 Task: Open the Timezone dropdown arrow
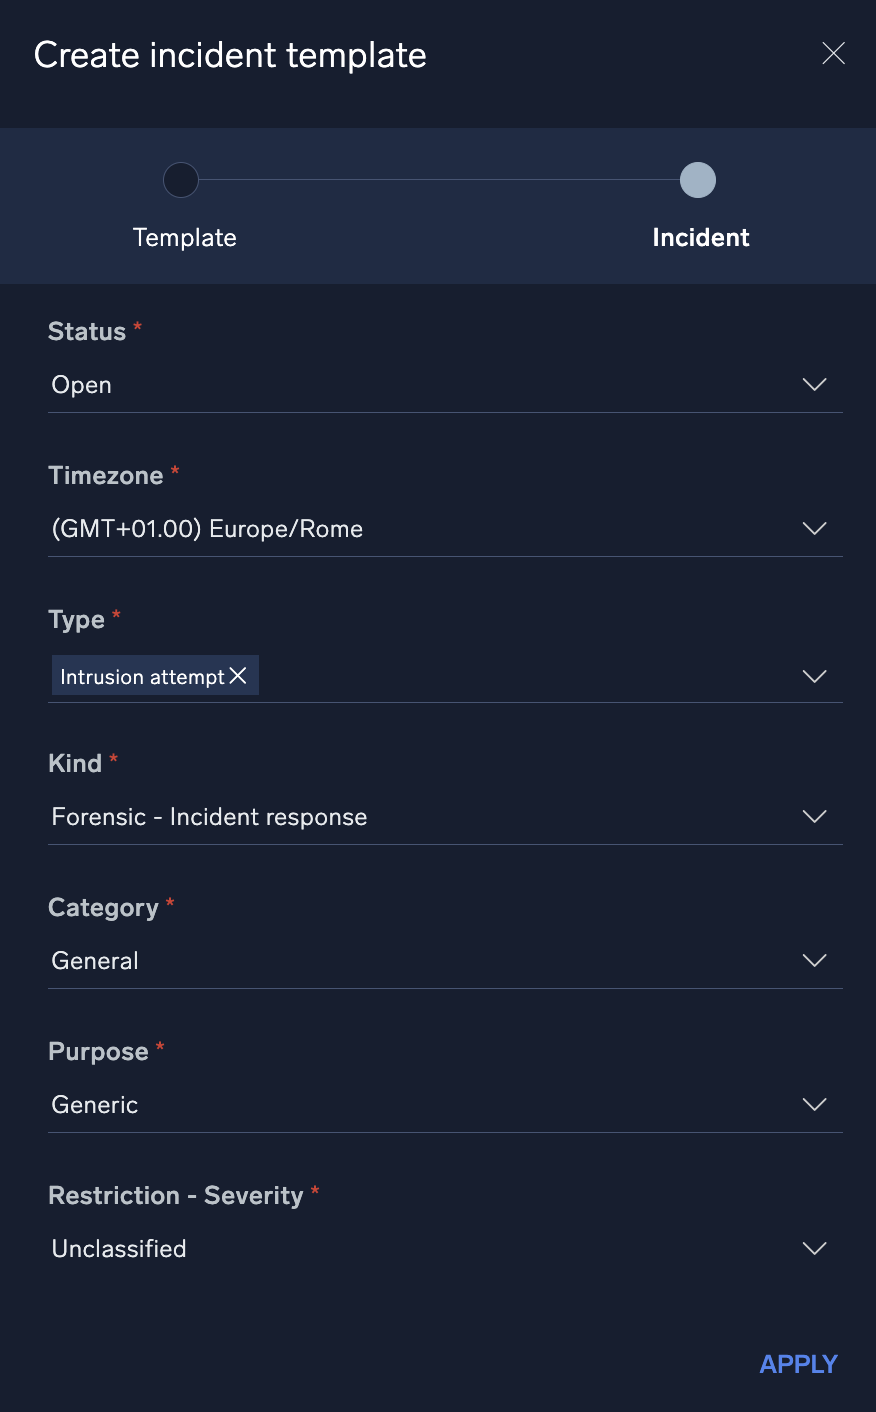click(x=815, y=529)
